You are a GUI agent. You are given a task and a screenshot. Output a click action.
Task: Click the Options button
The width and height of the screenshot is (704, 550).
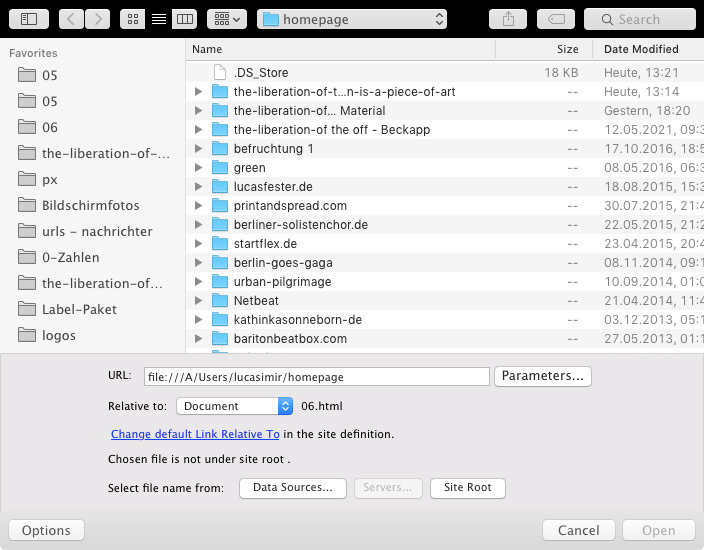coord(46,531)
